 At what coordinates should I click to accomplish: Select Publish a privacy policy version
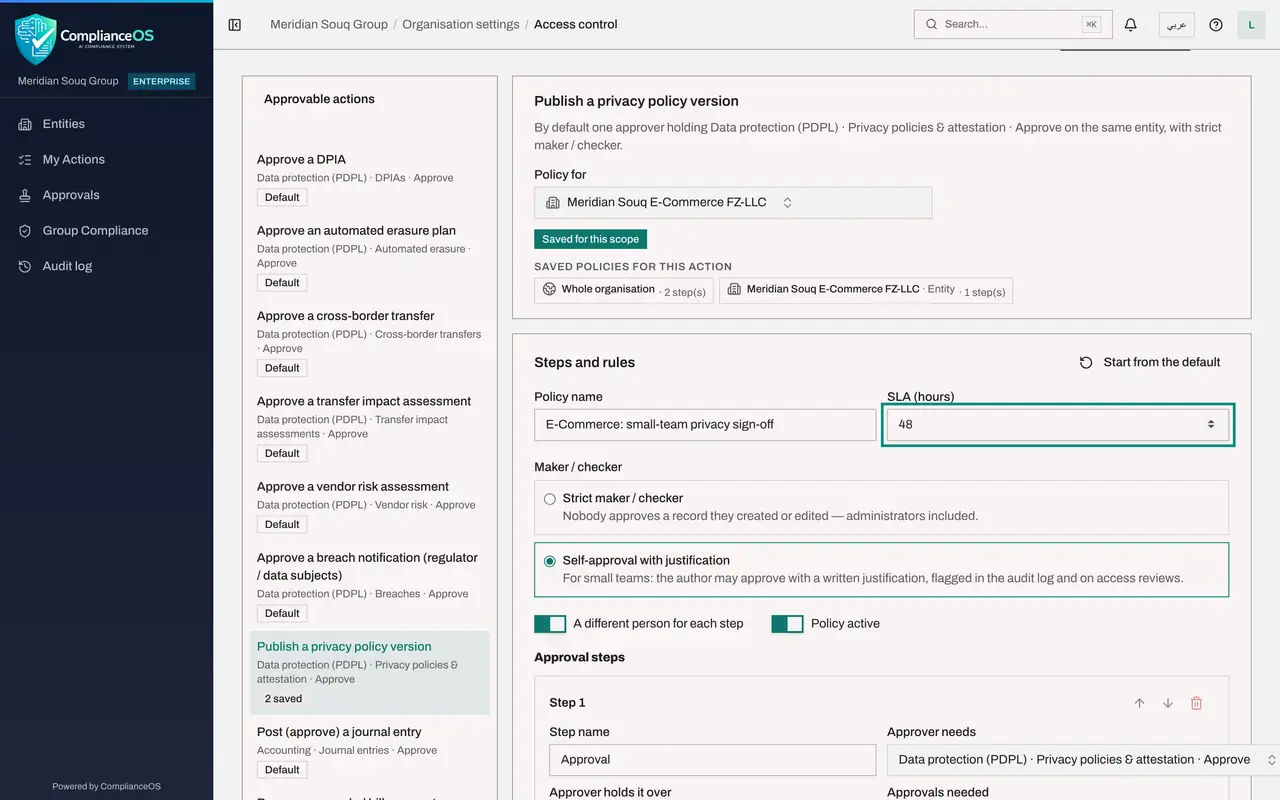(x=369, y=673)
